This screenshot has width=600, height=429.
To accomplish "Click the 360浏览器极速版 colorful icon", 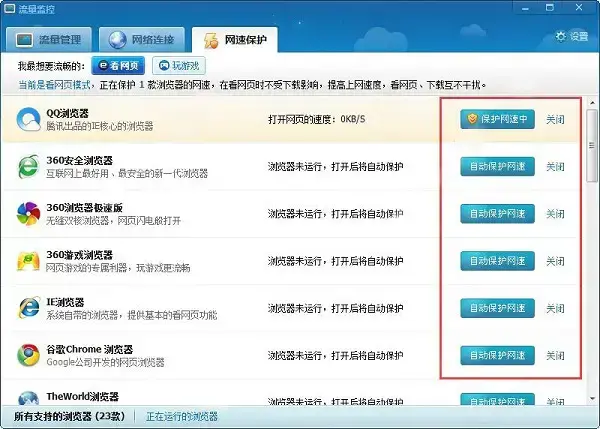I will tap(28, 214).
